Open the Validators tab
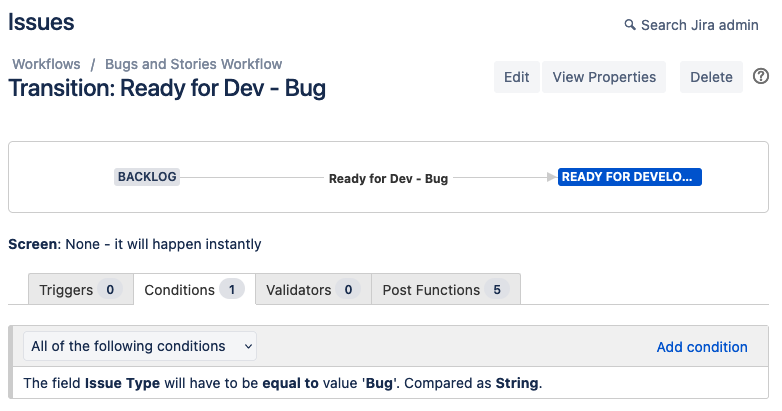 [312, 290]
